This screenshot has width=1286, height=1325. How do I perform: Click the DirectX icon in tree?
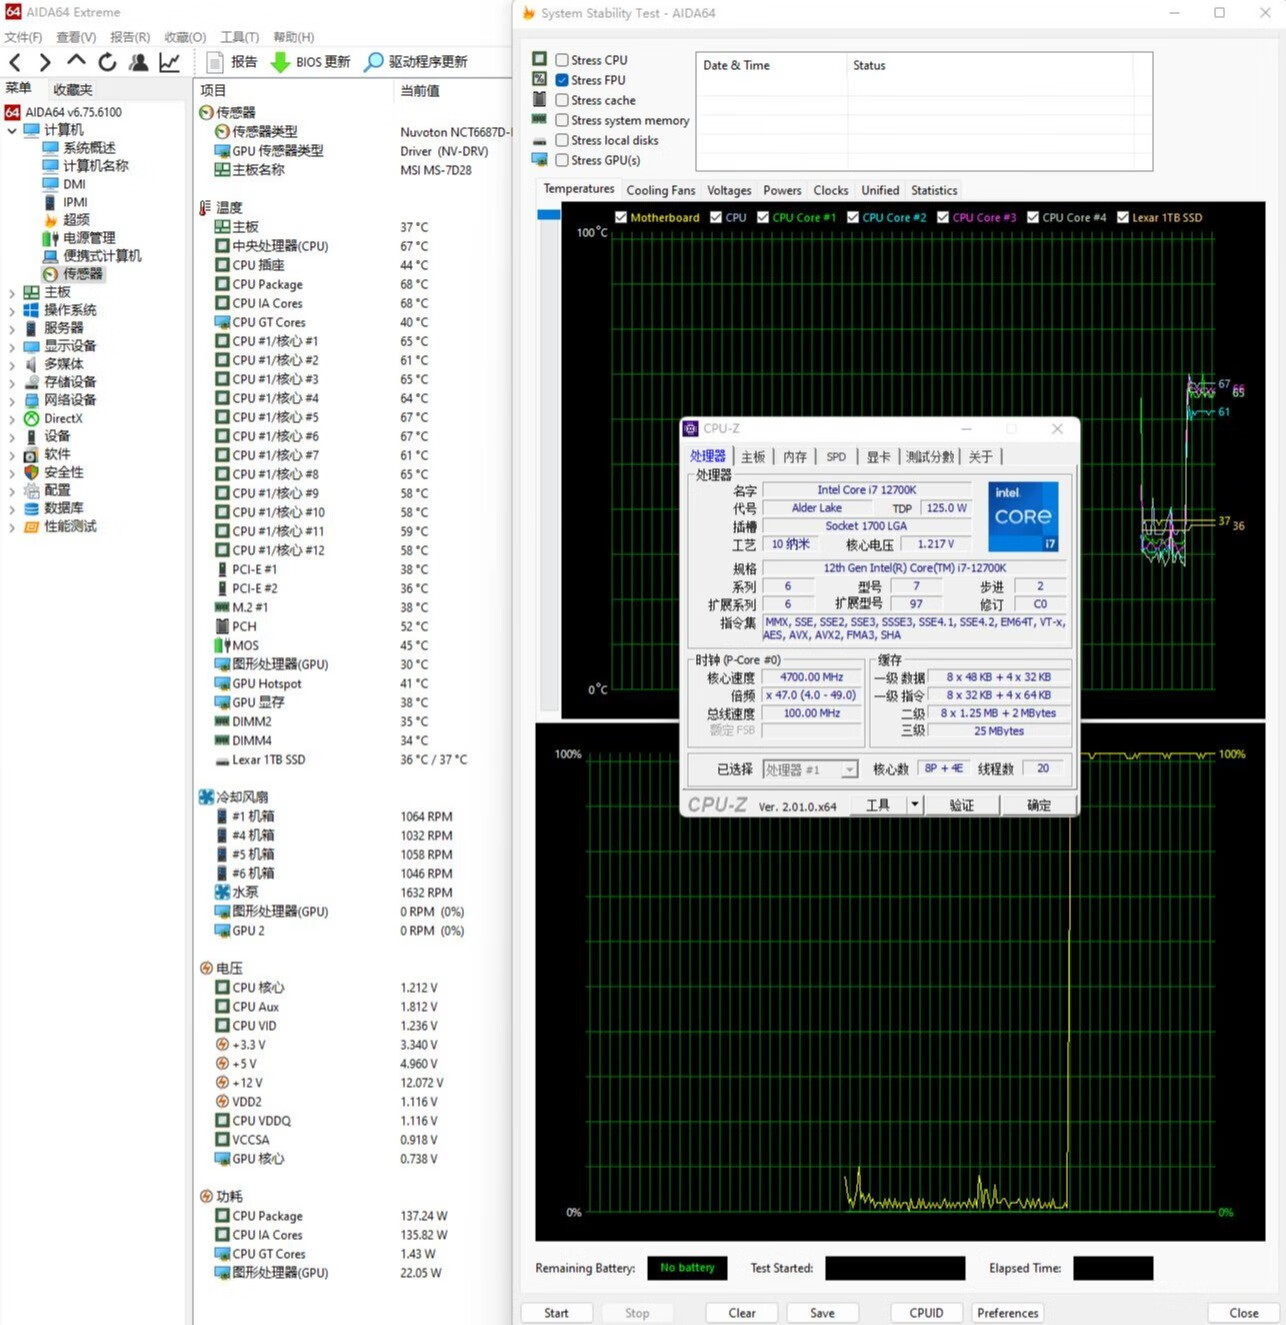click(x=31, y=419)
